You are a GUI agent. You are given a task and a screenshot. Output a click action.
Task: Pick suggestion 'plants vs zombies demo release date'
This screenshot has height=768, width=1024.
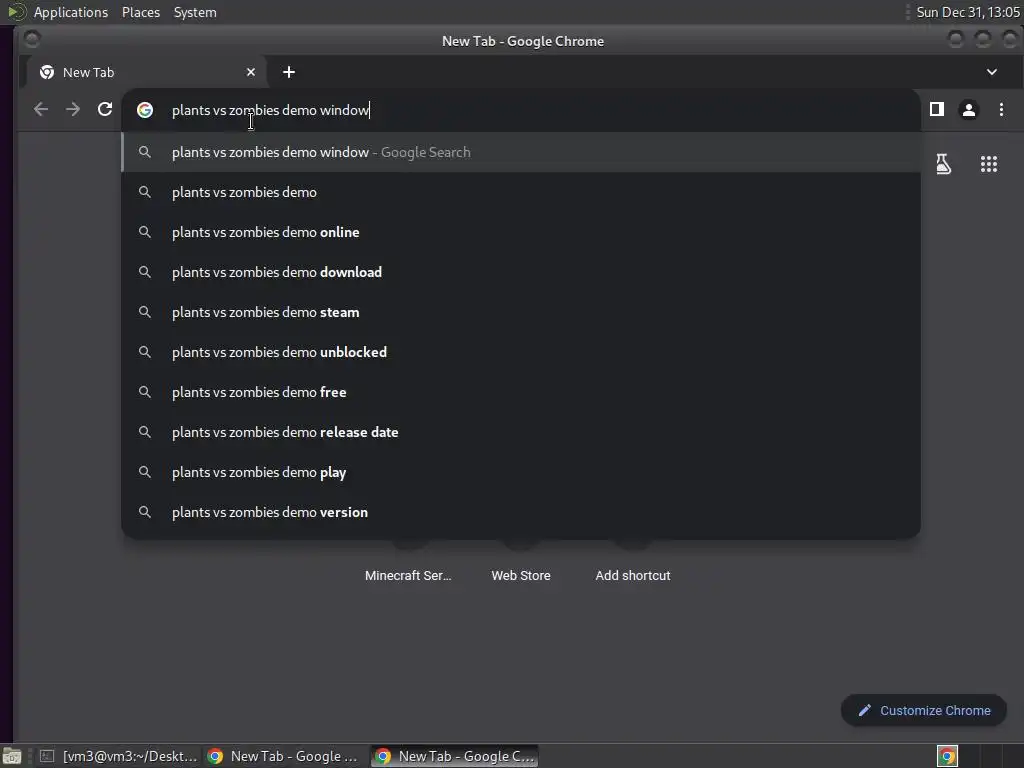point(521,432)
